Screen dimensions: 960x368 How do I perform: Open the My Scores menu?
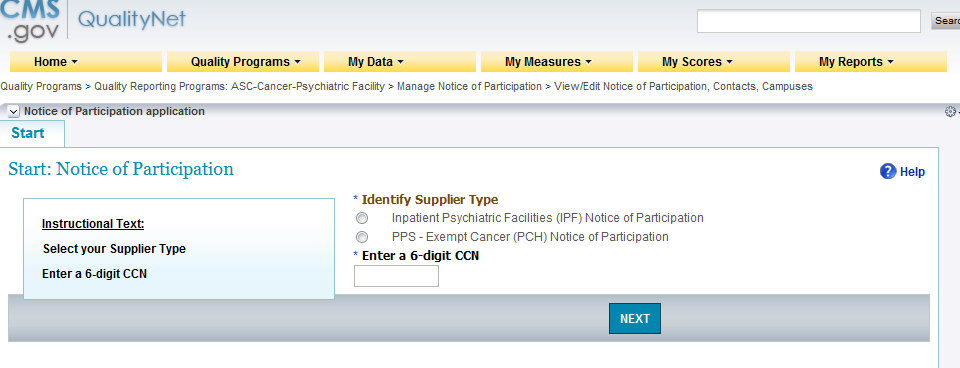[714, 62]
